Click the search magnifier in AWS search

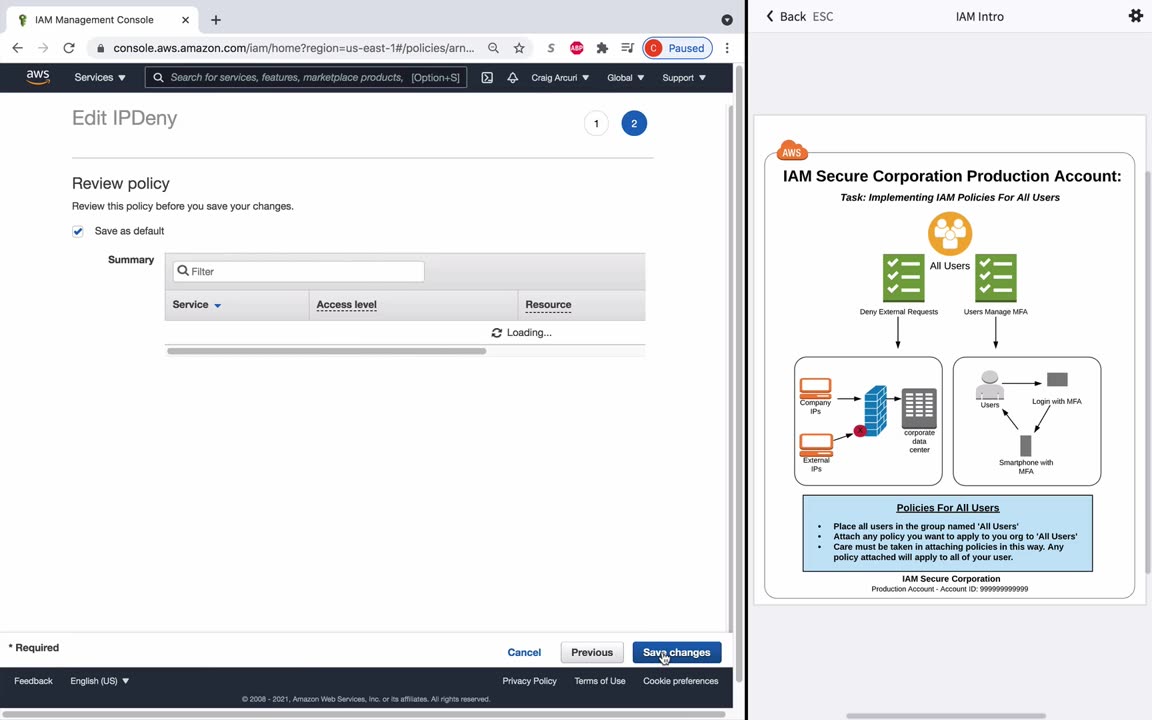pyautogui.click(x=158, y=77)
